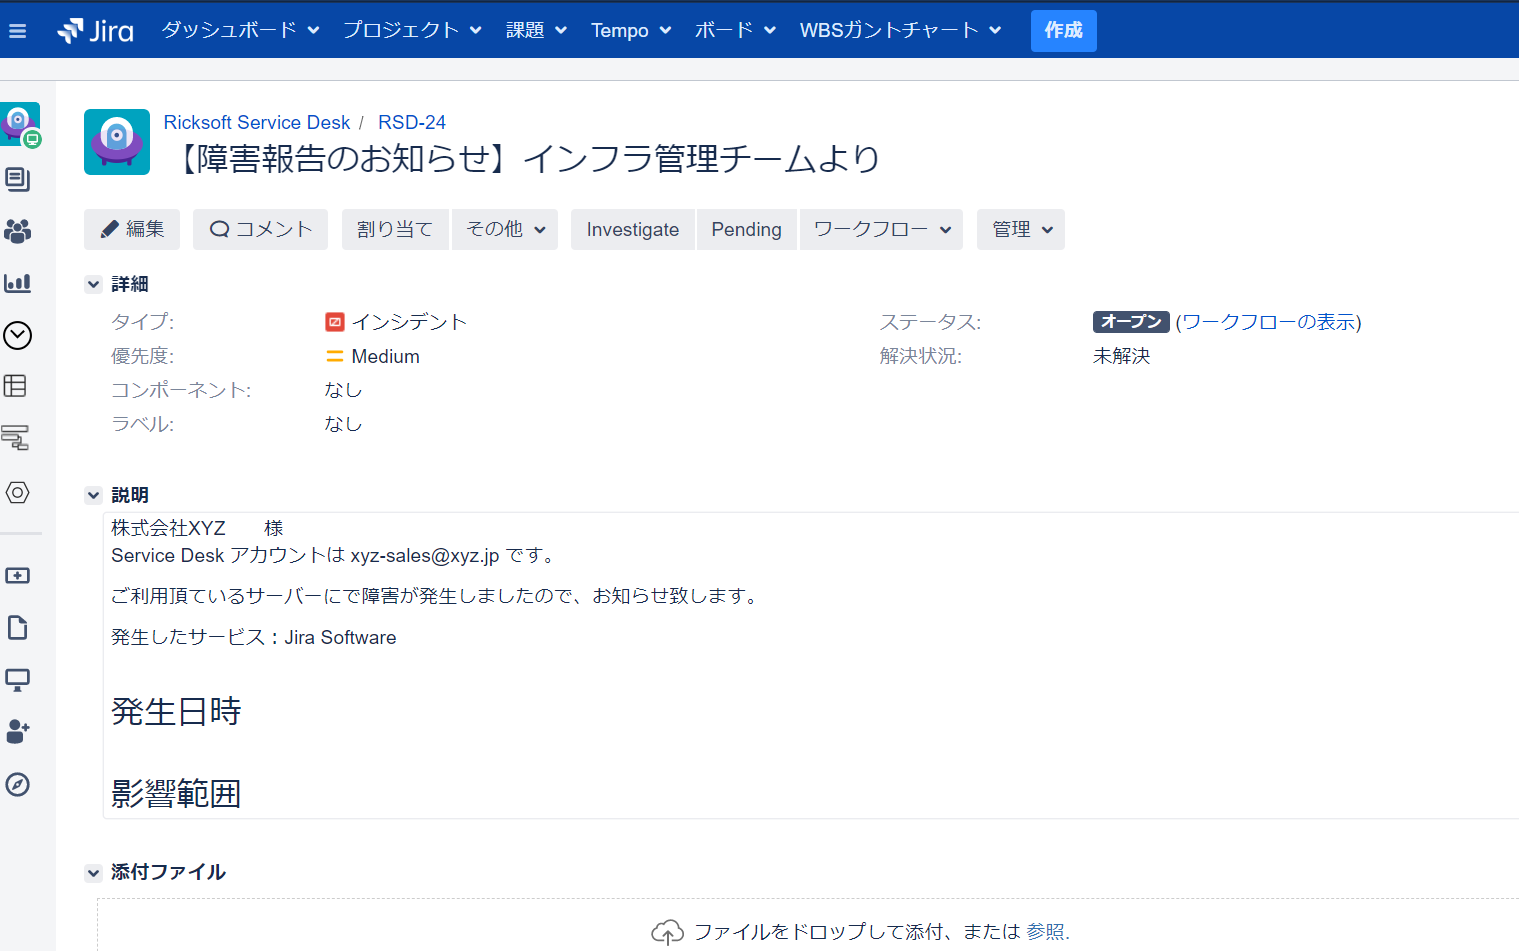Click the 発生日時 heading in description
This screenshot has width=1519, height=951.
point(176,711)
